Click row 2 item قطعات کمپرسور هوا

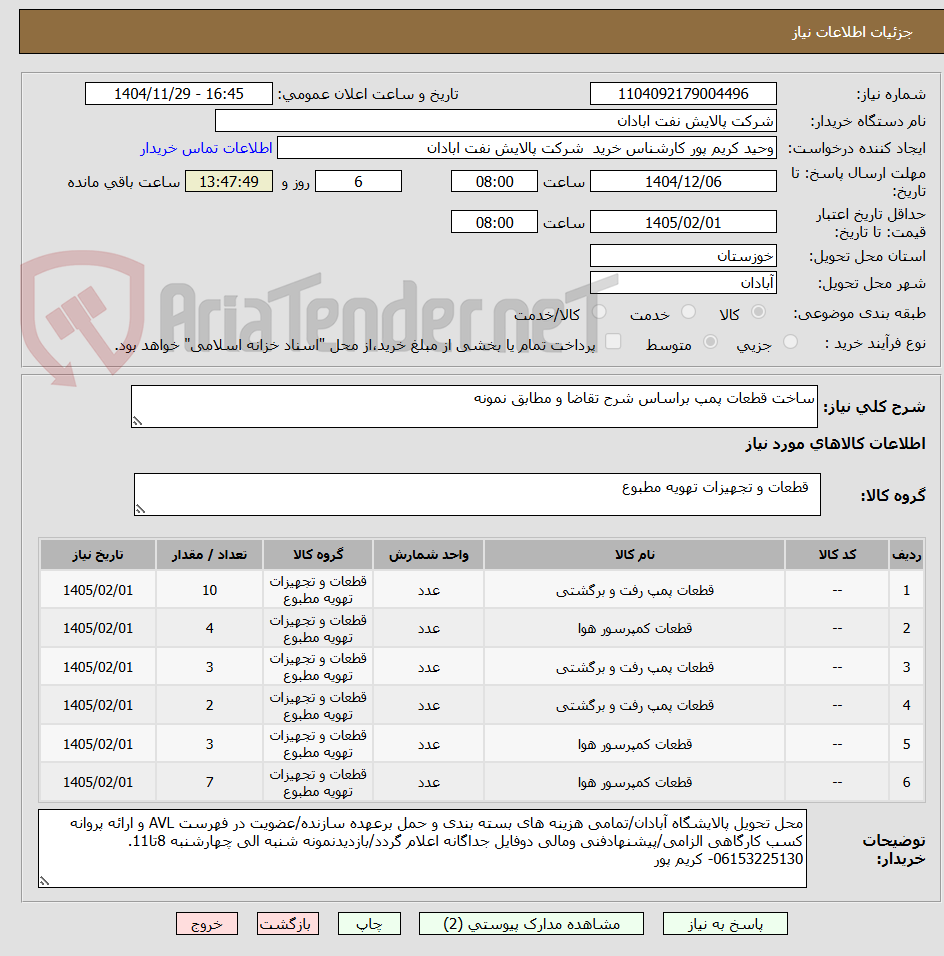pos(634,628)
